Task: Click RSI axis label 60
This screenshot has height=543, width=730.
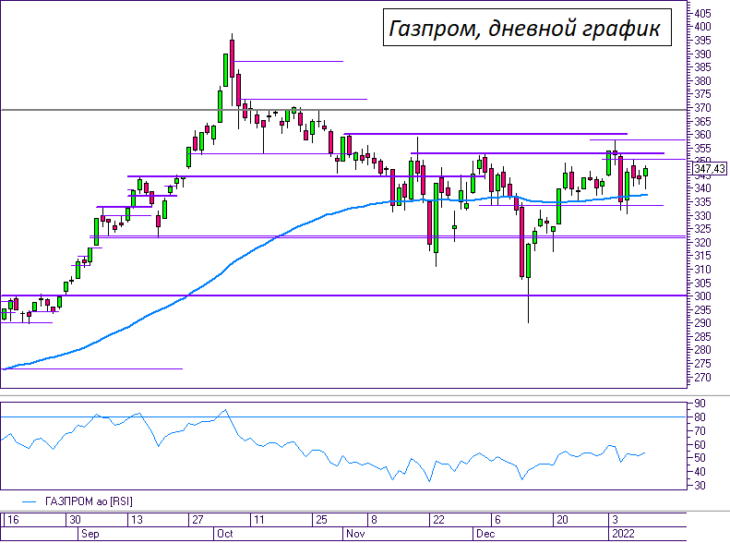Action: pyautogui.click(x=700, y=445)
